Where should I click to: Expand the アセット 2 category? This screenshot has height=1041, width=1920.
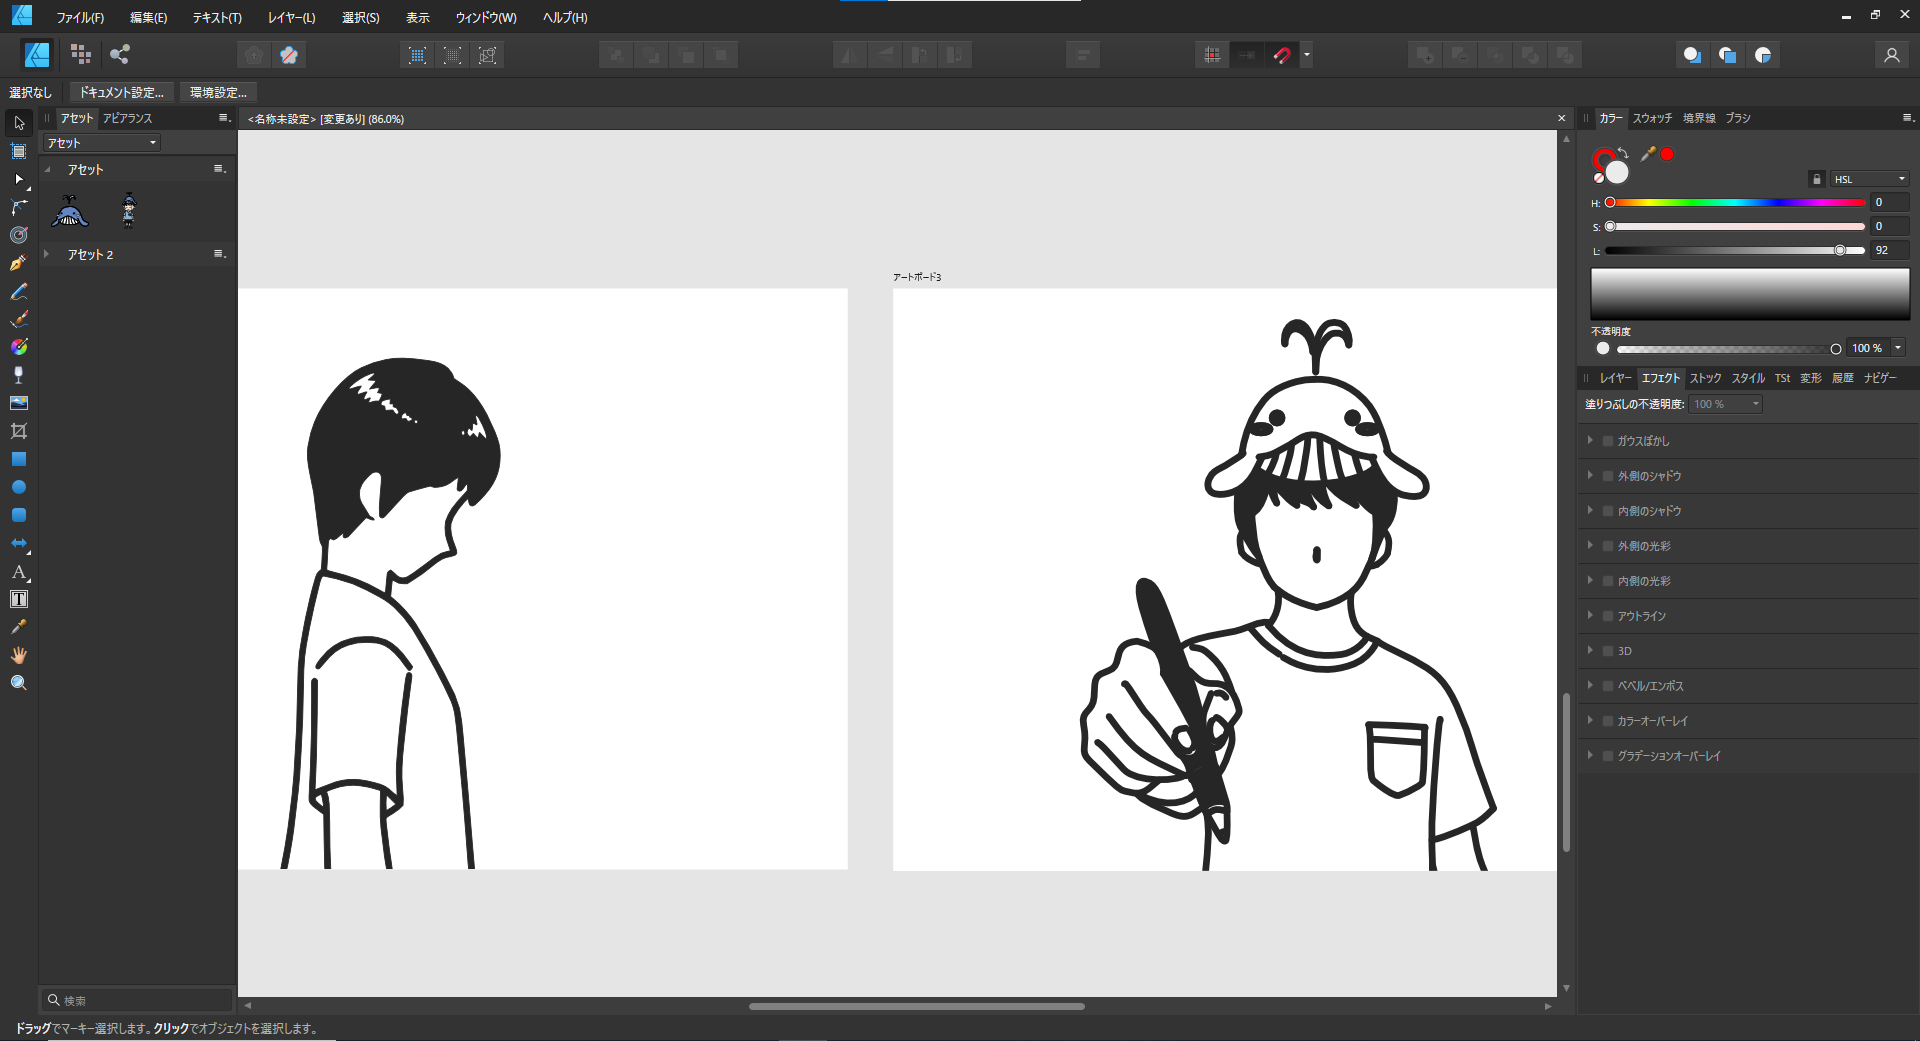47,254
